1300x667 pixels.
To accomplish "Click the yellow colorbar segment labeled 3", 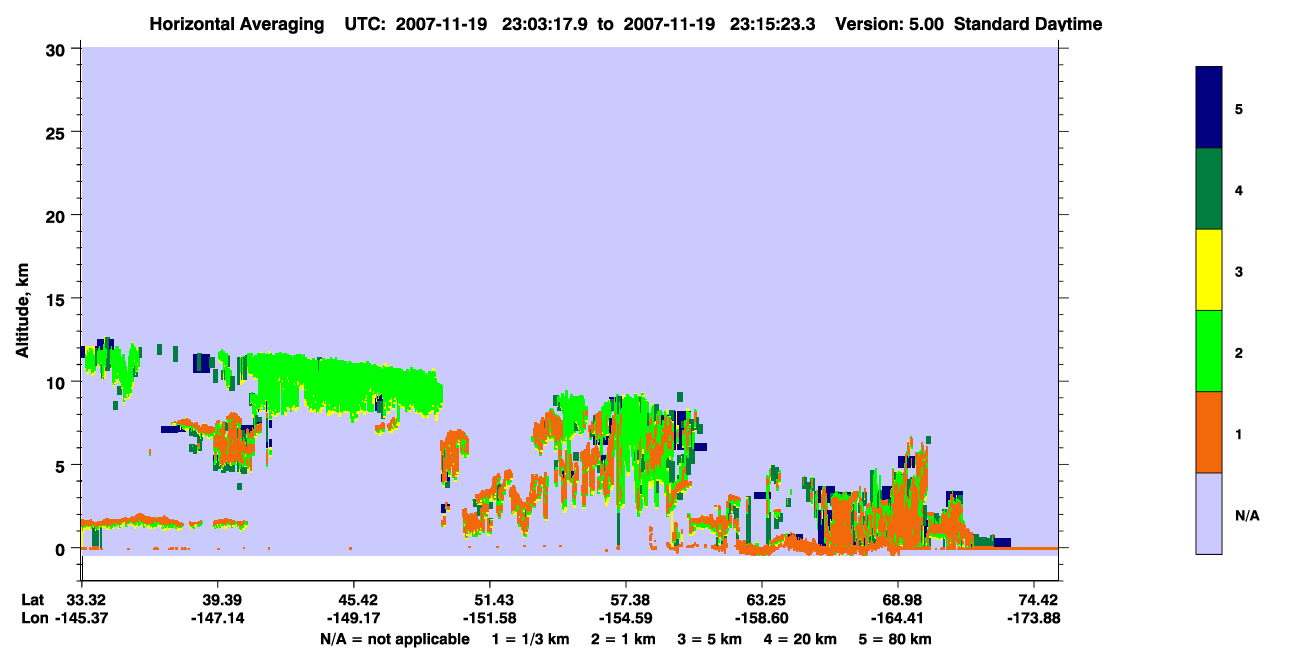I will click(x=1209, y=270).
